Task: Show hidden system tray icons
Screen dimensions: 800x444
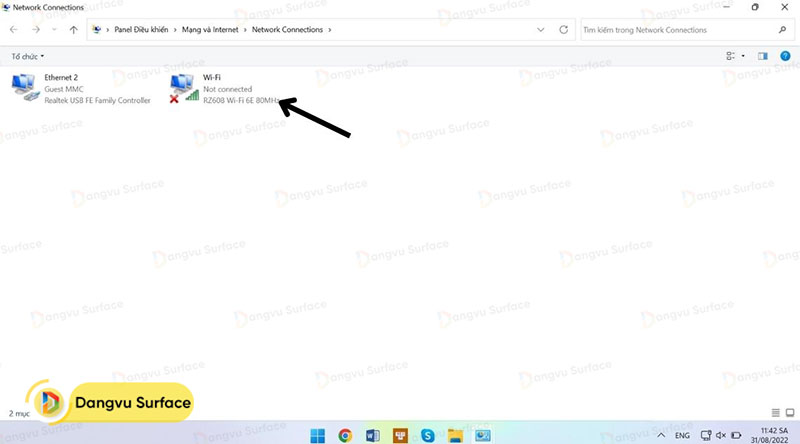Action: (x=661, y=435)
